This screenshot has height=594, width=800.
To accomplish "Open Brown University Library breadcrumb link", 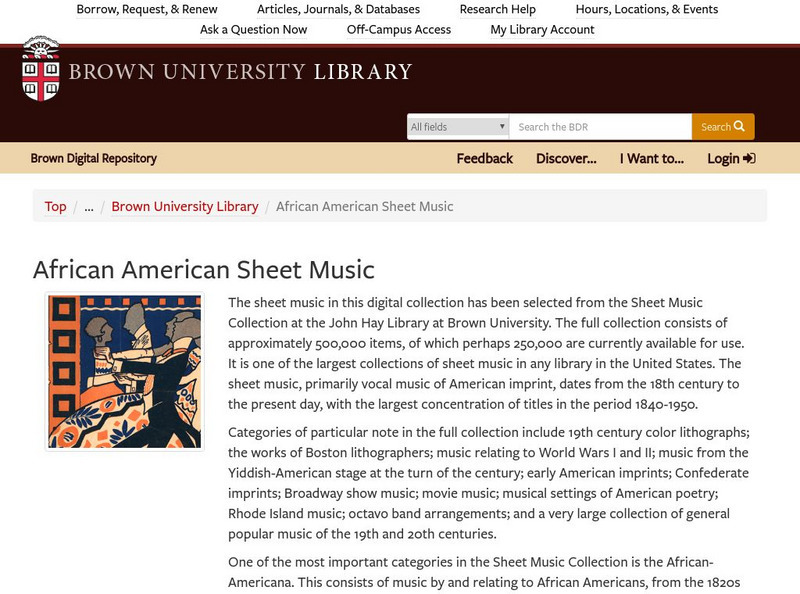I will tap(185, 206).
